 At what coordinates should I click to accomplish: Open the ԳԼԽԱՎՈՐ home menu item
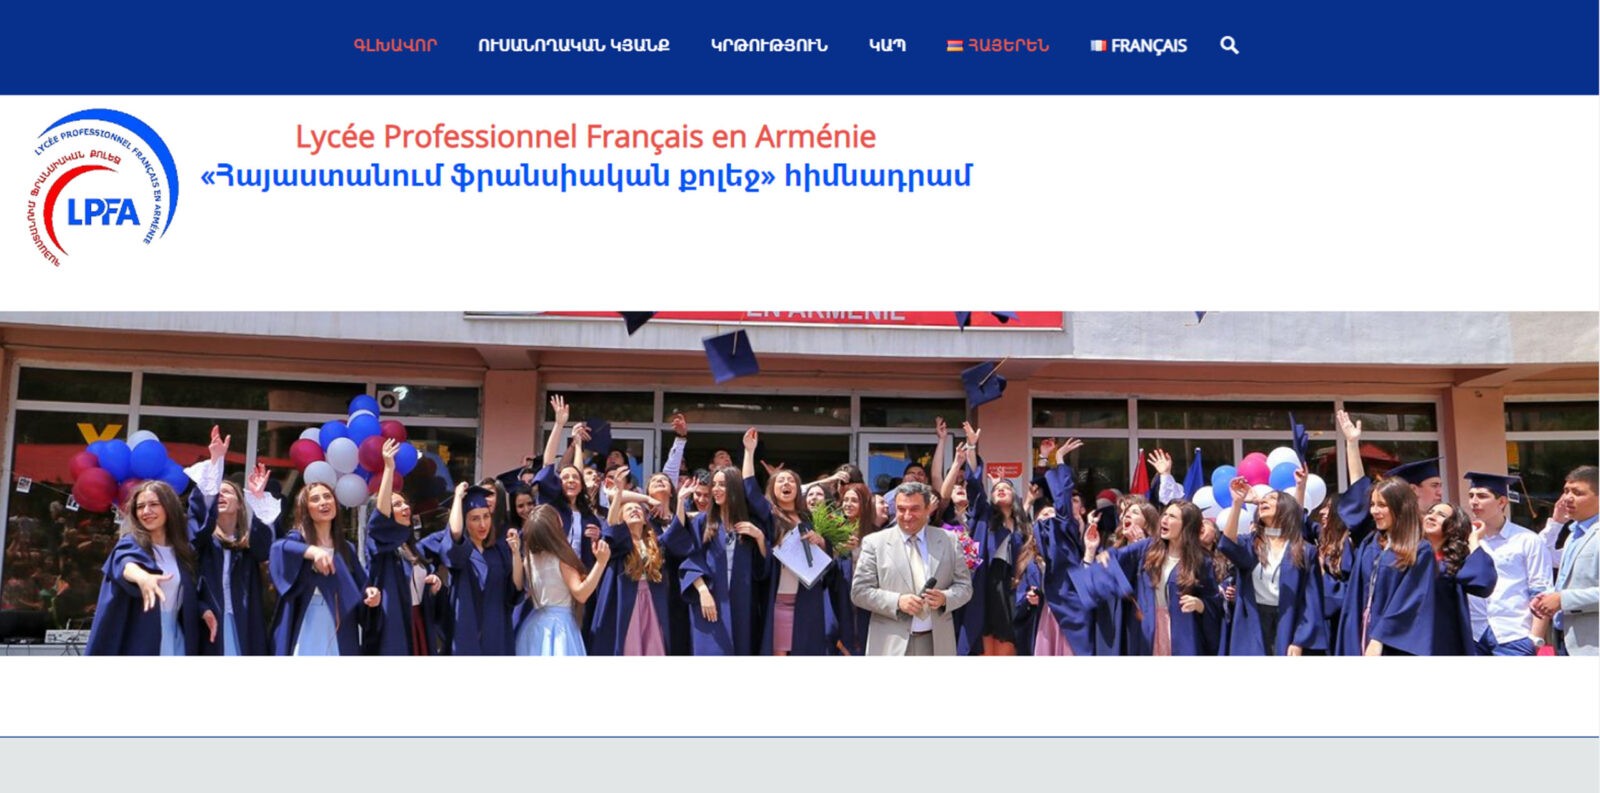(395, 45)
